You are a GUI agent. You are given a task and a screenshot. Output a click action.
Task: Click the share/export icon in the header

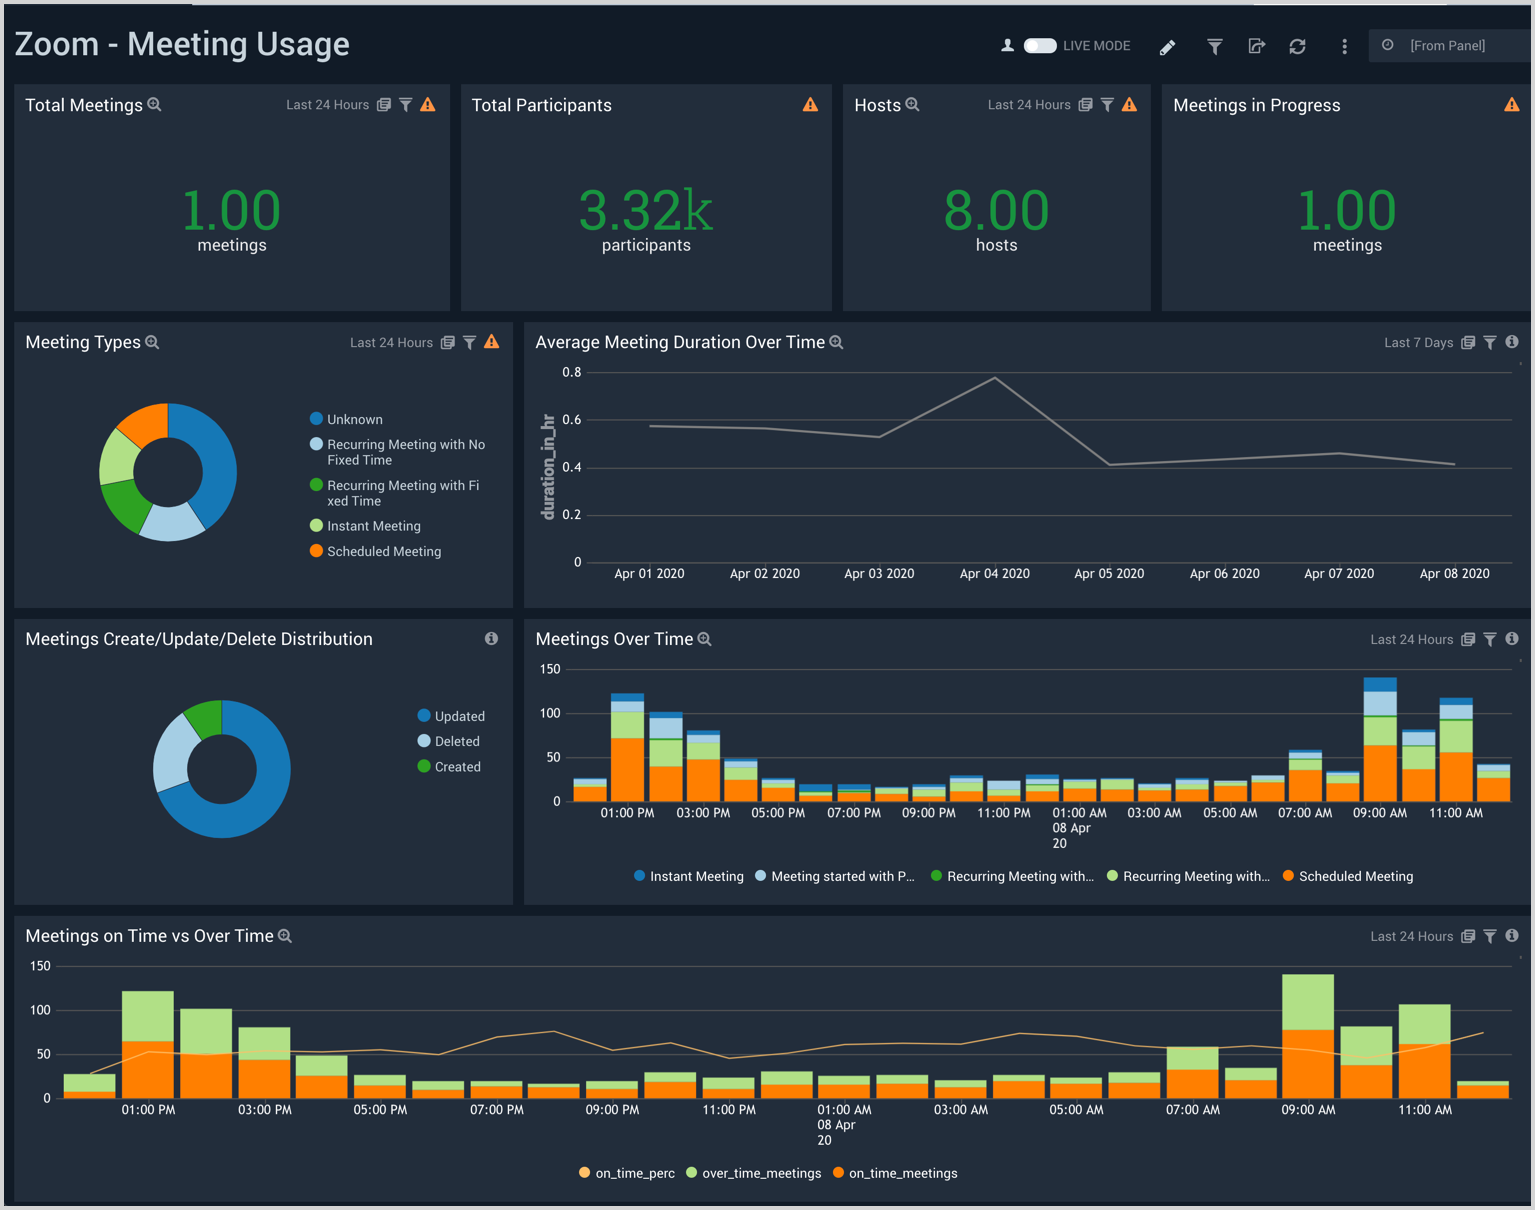click(x=1257, y=46)
